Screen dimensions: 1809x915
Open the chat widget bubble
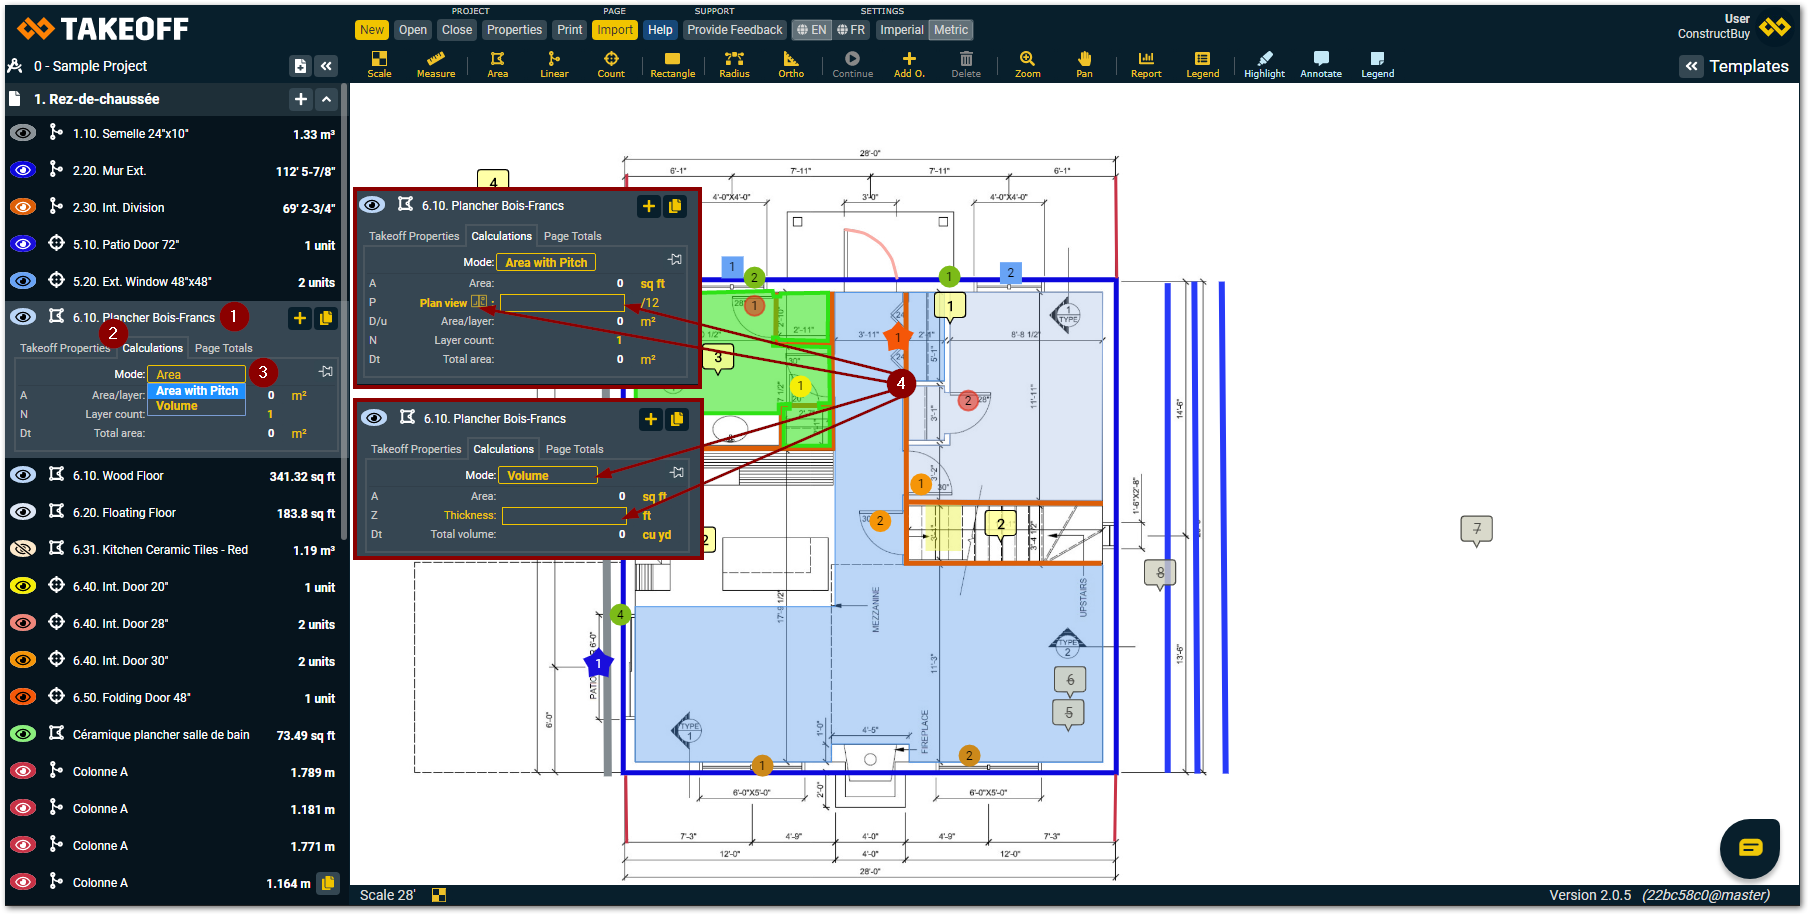pyautogui.click(x=1749, y=848)
